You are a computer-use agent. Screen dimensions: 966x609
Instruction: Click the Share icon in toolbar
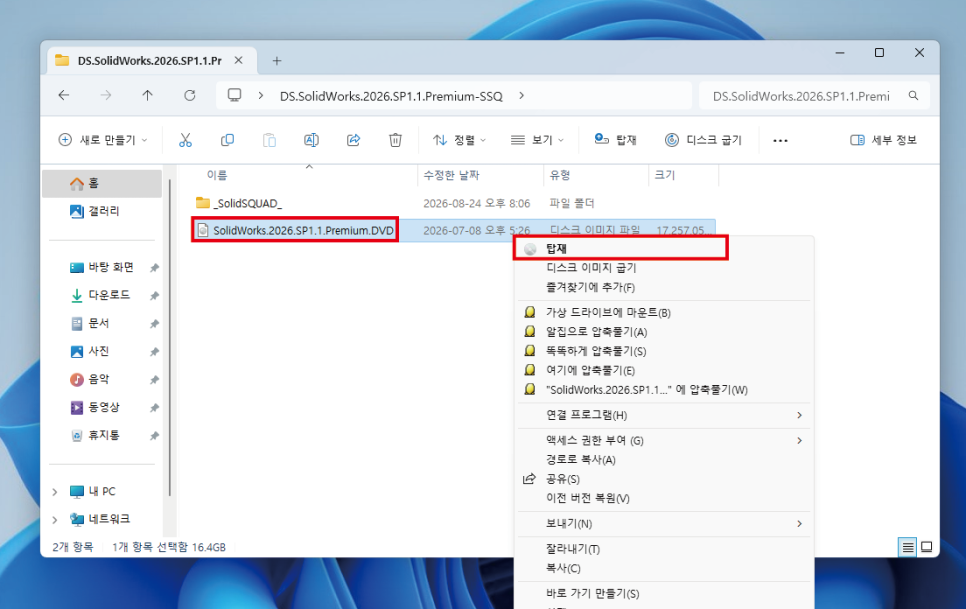point(353,140)
